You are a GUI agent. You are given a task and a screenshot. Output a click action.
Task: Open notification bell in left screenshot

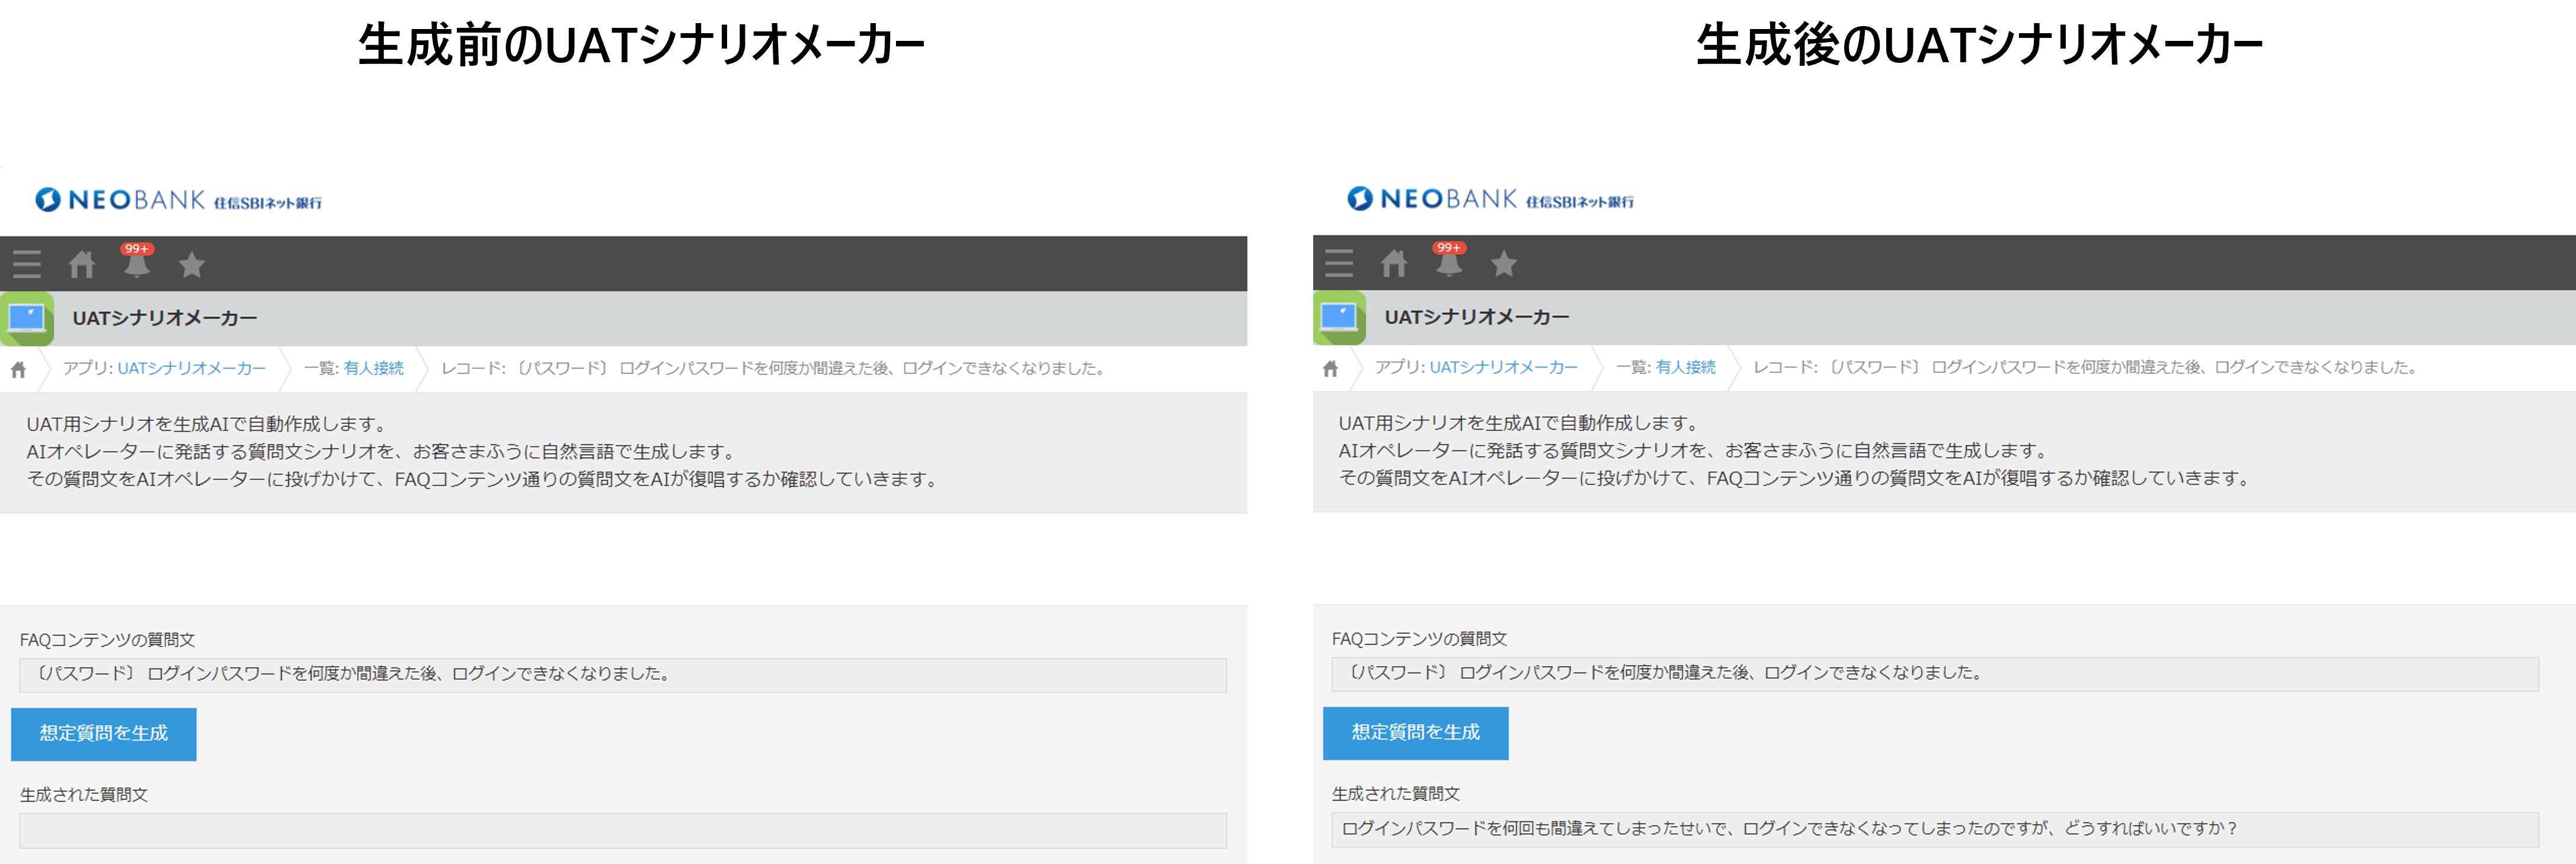137,264
